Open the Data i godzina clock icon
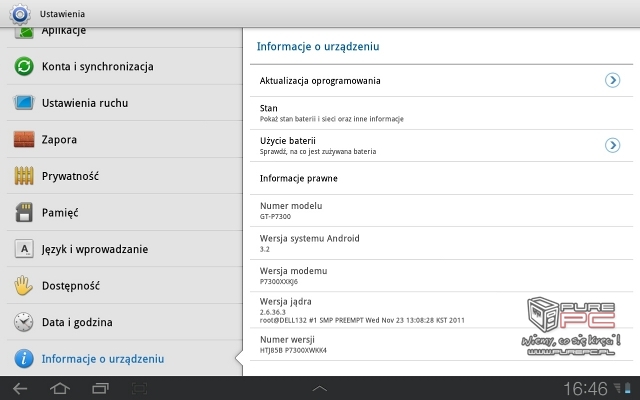640x400 pixels. pyautogui.click(x=24, y=322)
